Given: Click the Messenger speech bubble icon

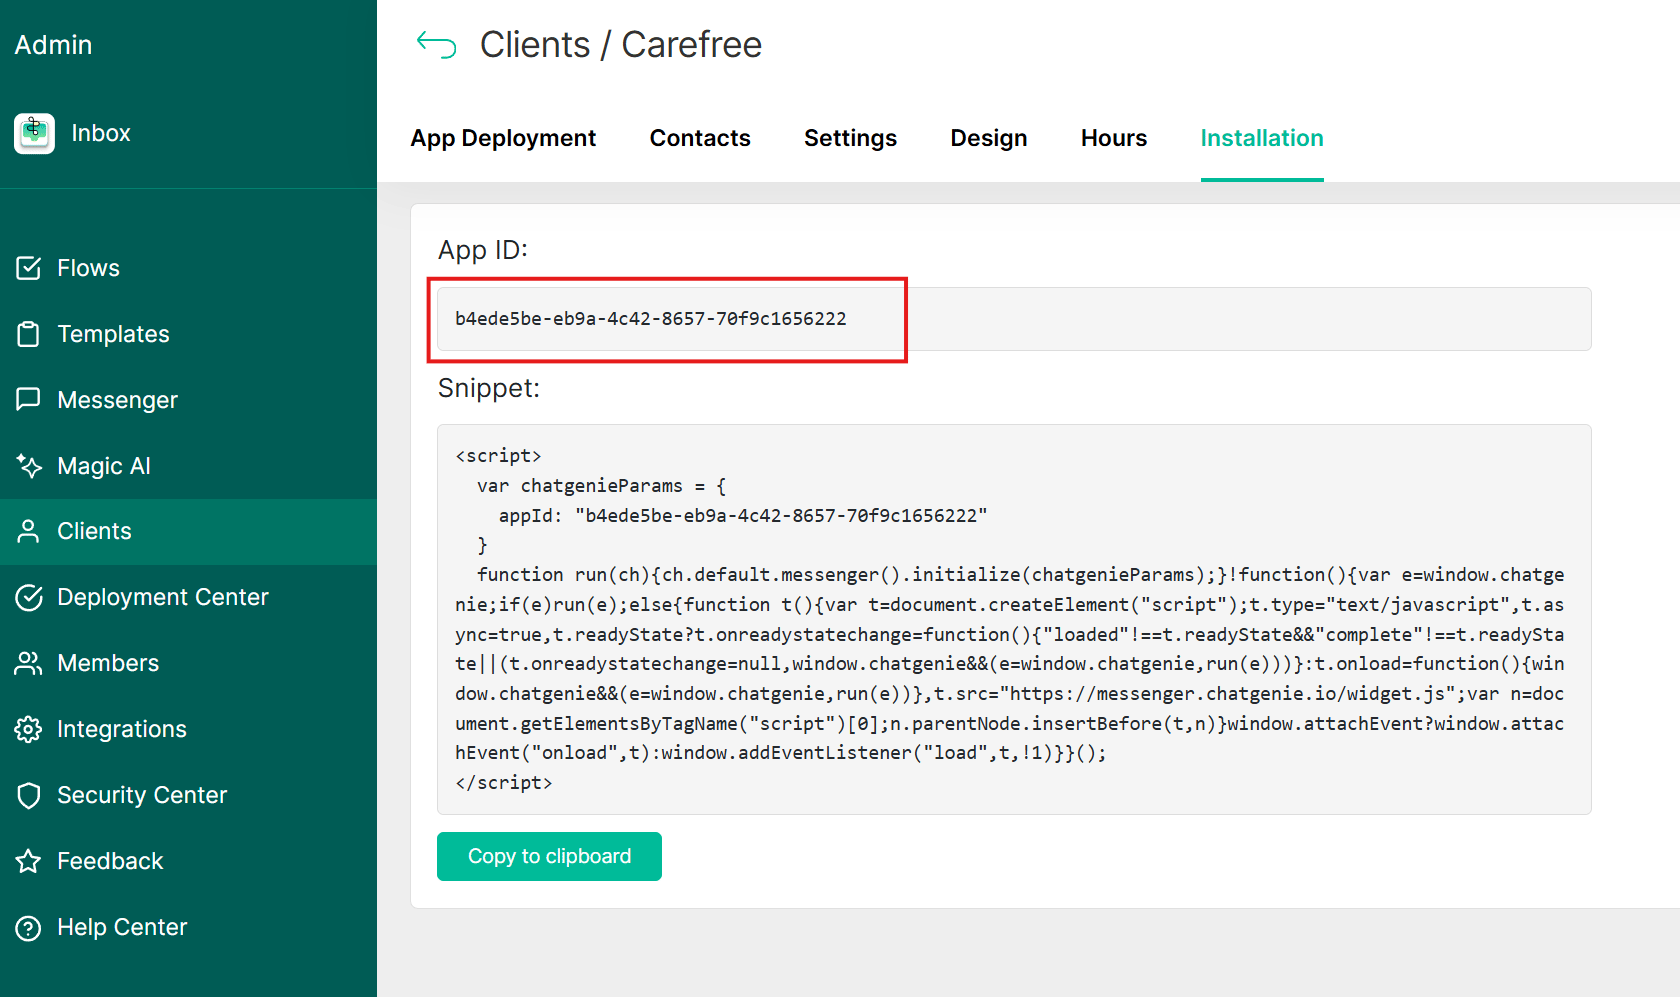Looking at the screenshot, I should point(29,400).
